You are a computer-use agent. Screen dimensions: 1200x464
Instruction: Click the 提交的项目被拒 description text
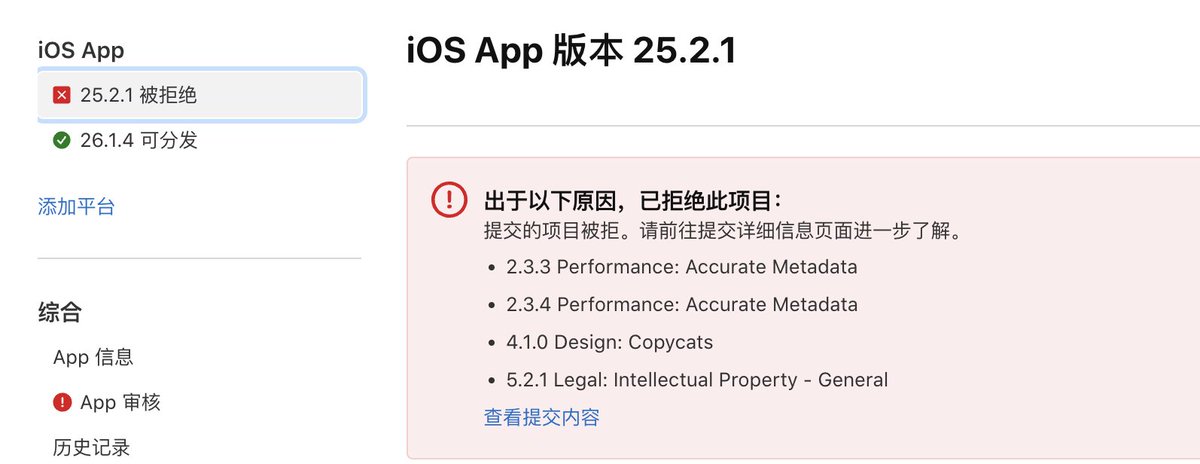click(722, 232)
